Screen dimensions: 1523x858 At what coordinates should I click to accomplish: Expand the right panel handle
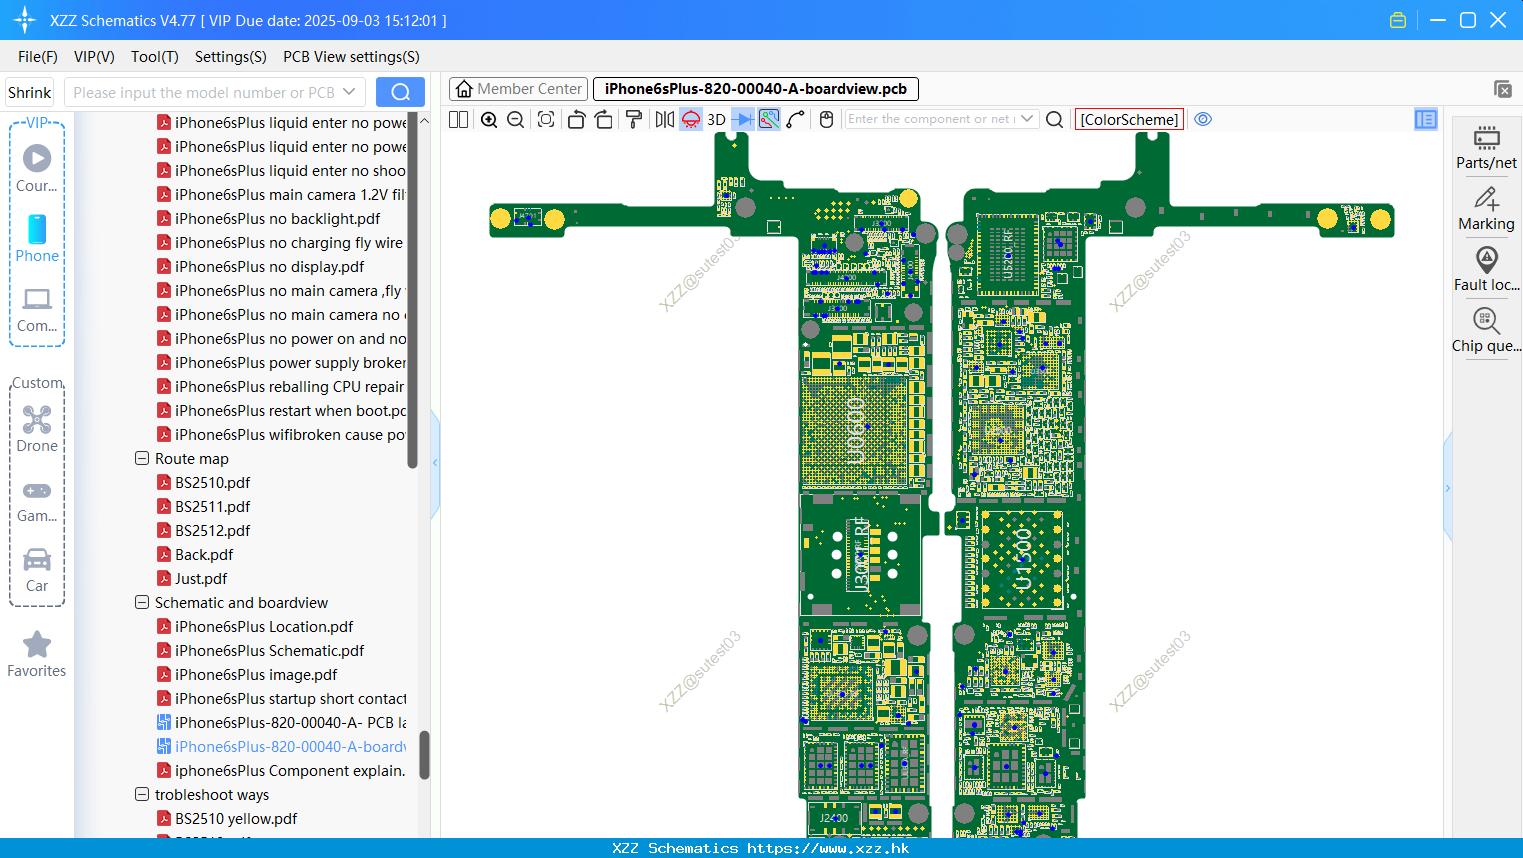(x=1447, y=488)
